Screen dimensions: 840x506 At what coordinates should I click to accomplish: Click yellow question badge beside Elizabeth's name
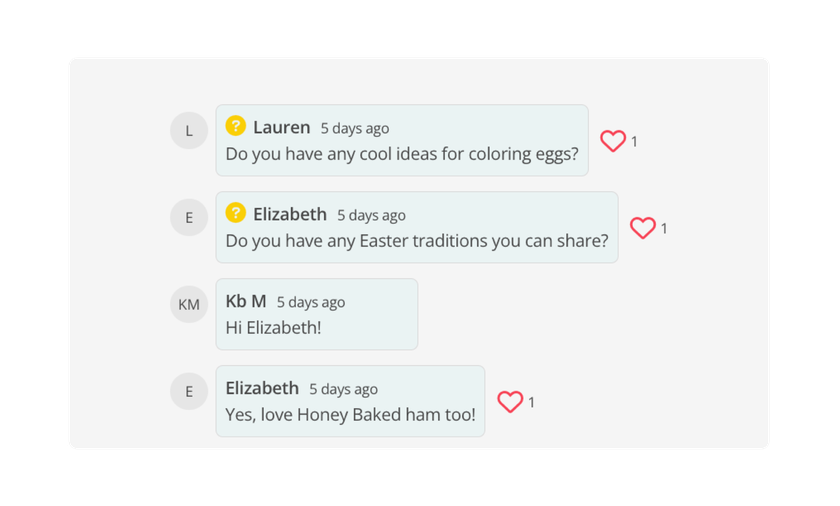236,213
